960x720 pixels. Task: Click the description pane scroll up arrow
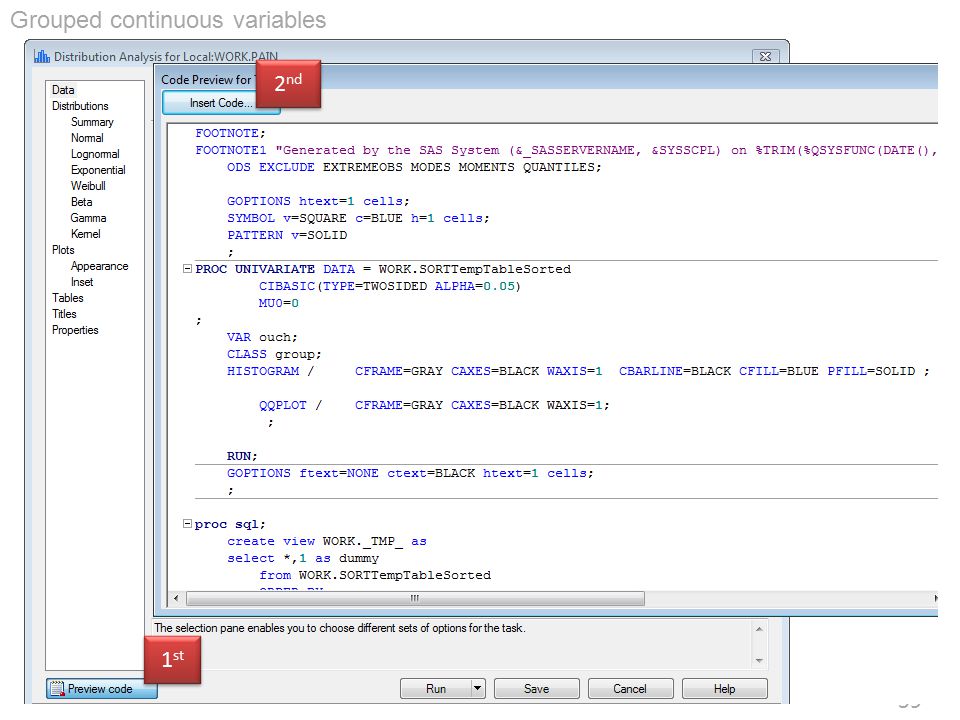[759, 629]
